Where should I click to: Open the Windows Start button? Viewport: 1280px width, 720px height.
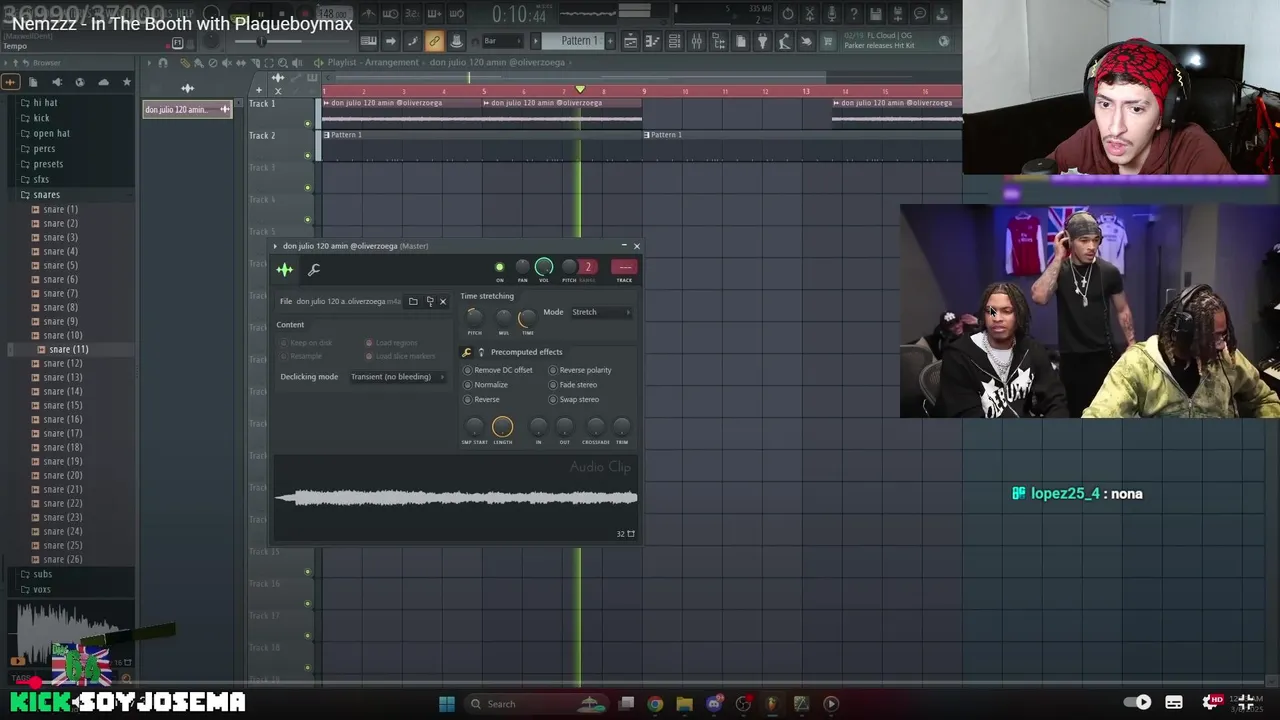[x=447, y=703]
